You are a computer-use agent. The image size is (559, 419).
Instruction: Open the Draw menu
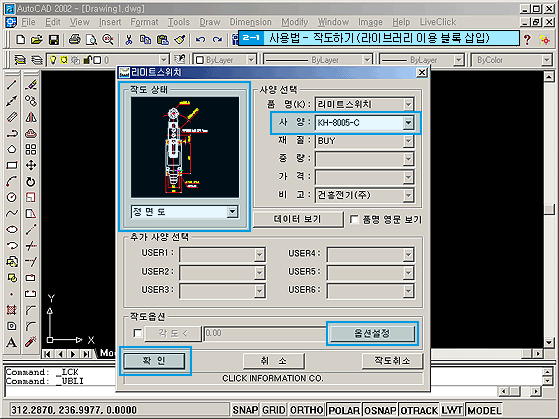tap(210, 22)
